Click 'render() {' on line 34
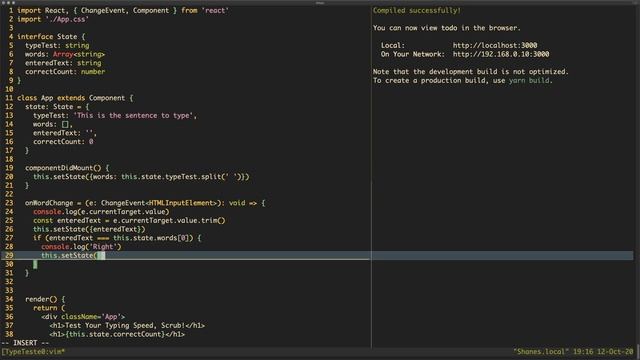This screenshot has height=360, width=640. pos(45,299)
